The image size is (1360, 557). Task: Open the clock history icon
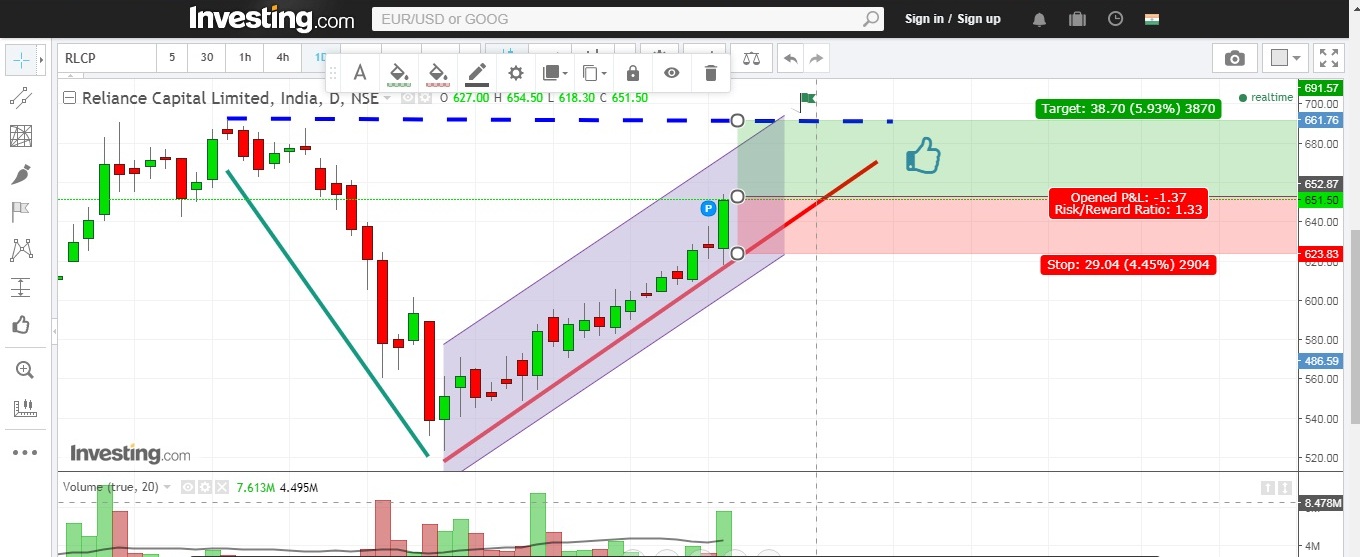(x=1115, y=19)
